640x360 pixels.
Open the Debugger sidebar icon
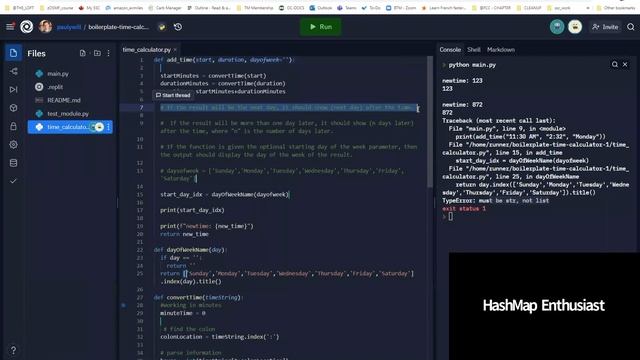13,89
